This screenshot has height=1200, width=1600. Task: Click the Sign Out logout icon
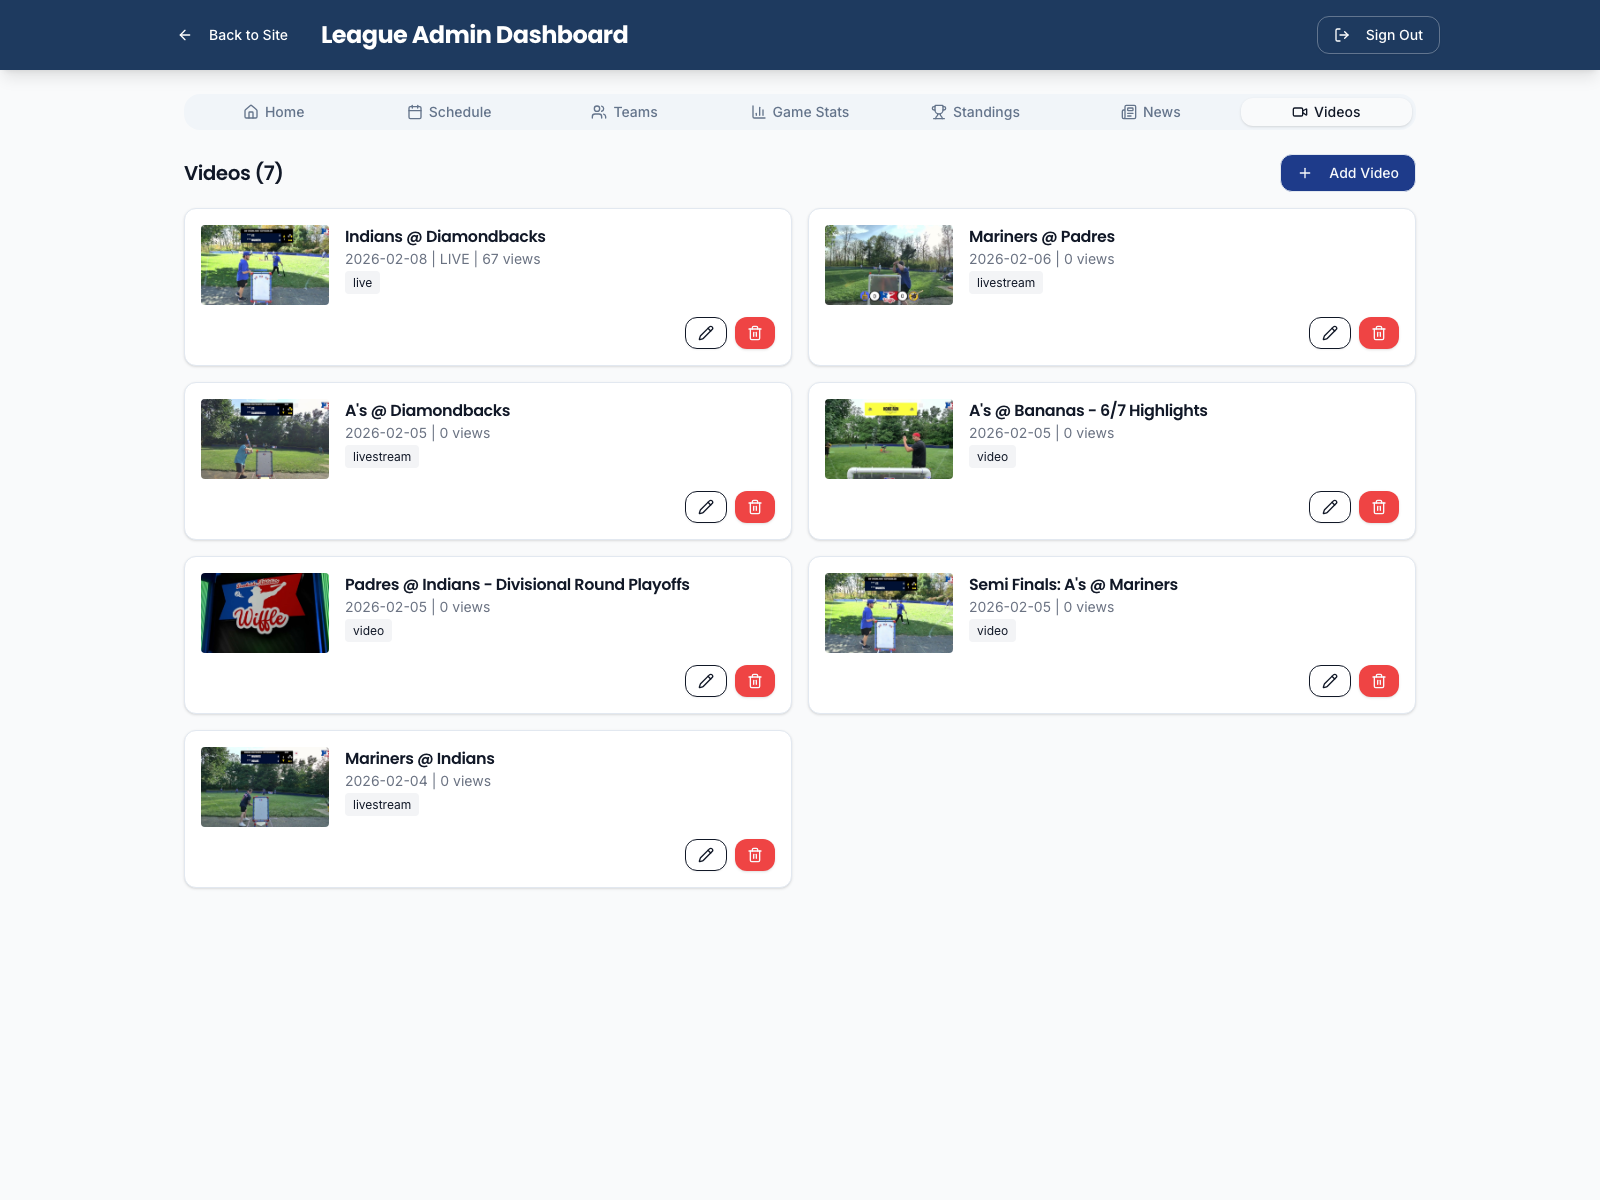pyautogui.click(x=1343, y=35)
